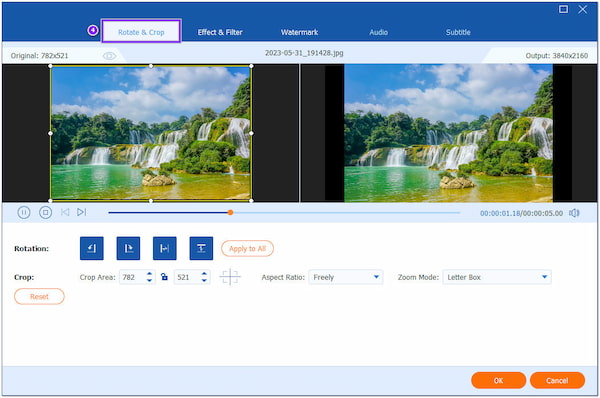The image size is (600, 398).
Task: Switch to the Rotate & Crop tab
Action: (x=141, y=31)
